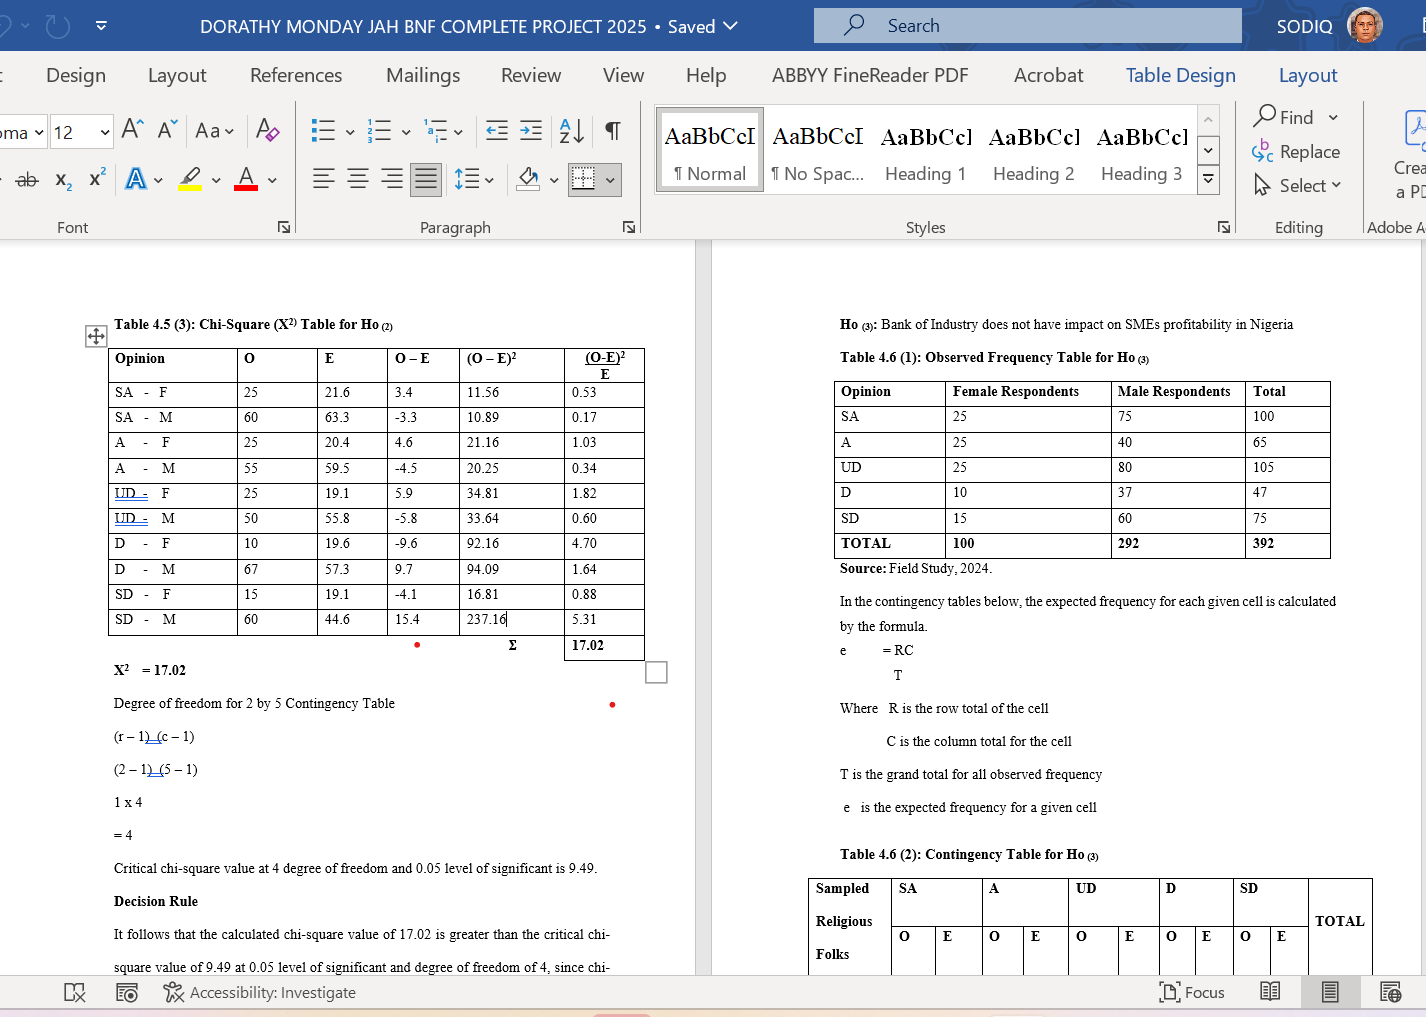Screen dimensions: 1426x1017
Task: Open the Borders dropdown arrow
Action: point(610,180)
